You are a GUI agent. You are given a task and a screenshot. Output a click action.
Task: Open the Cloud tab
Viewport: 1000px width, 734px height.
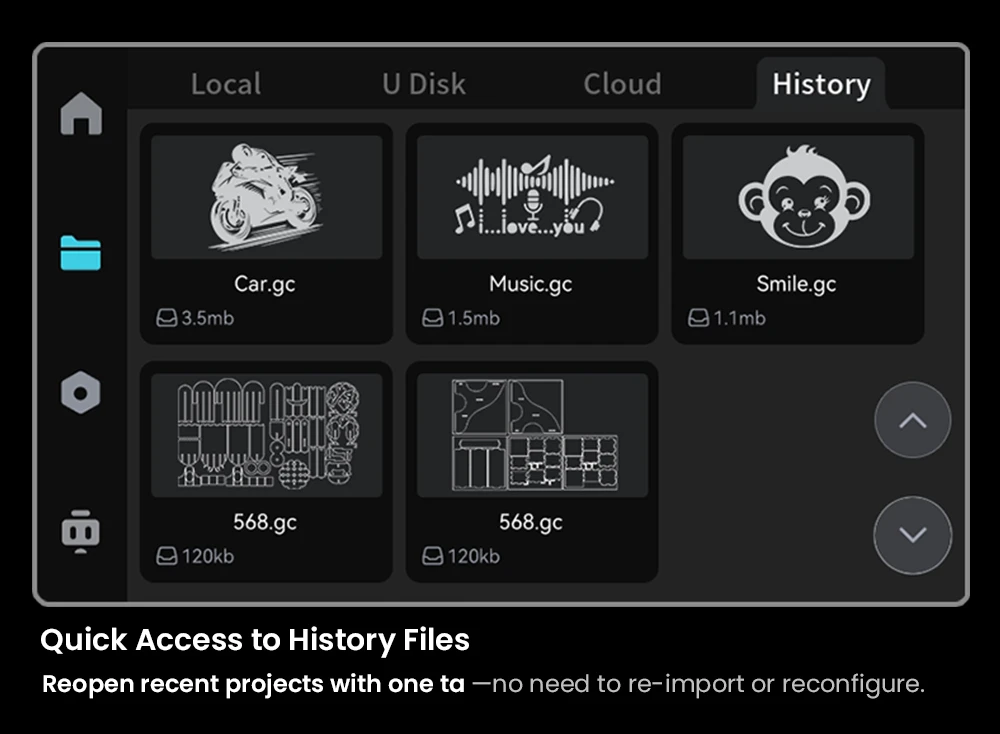point(622,84)
